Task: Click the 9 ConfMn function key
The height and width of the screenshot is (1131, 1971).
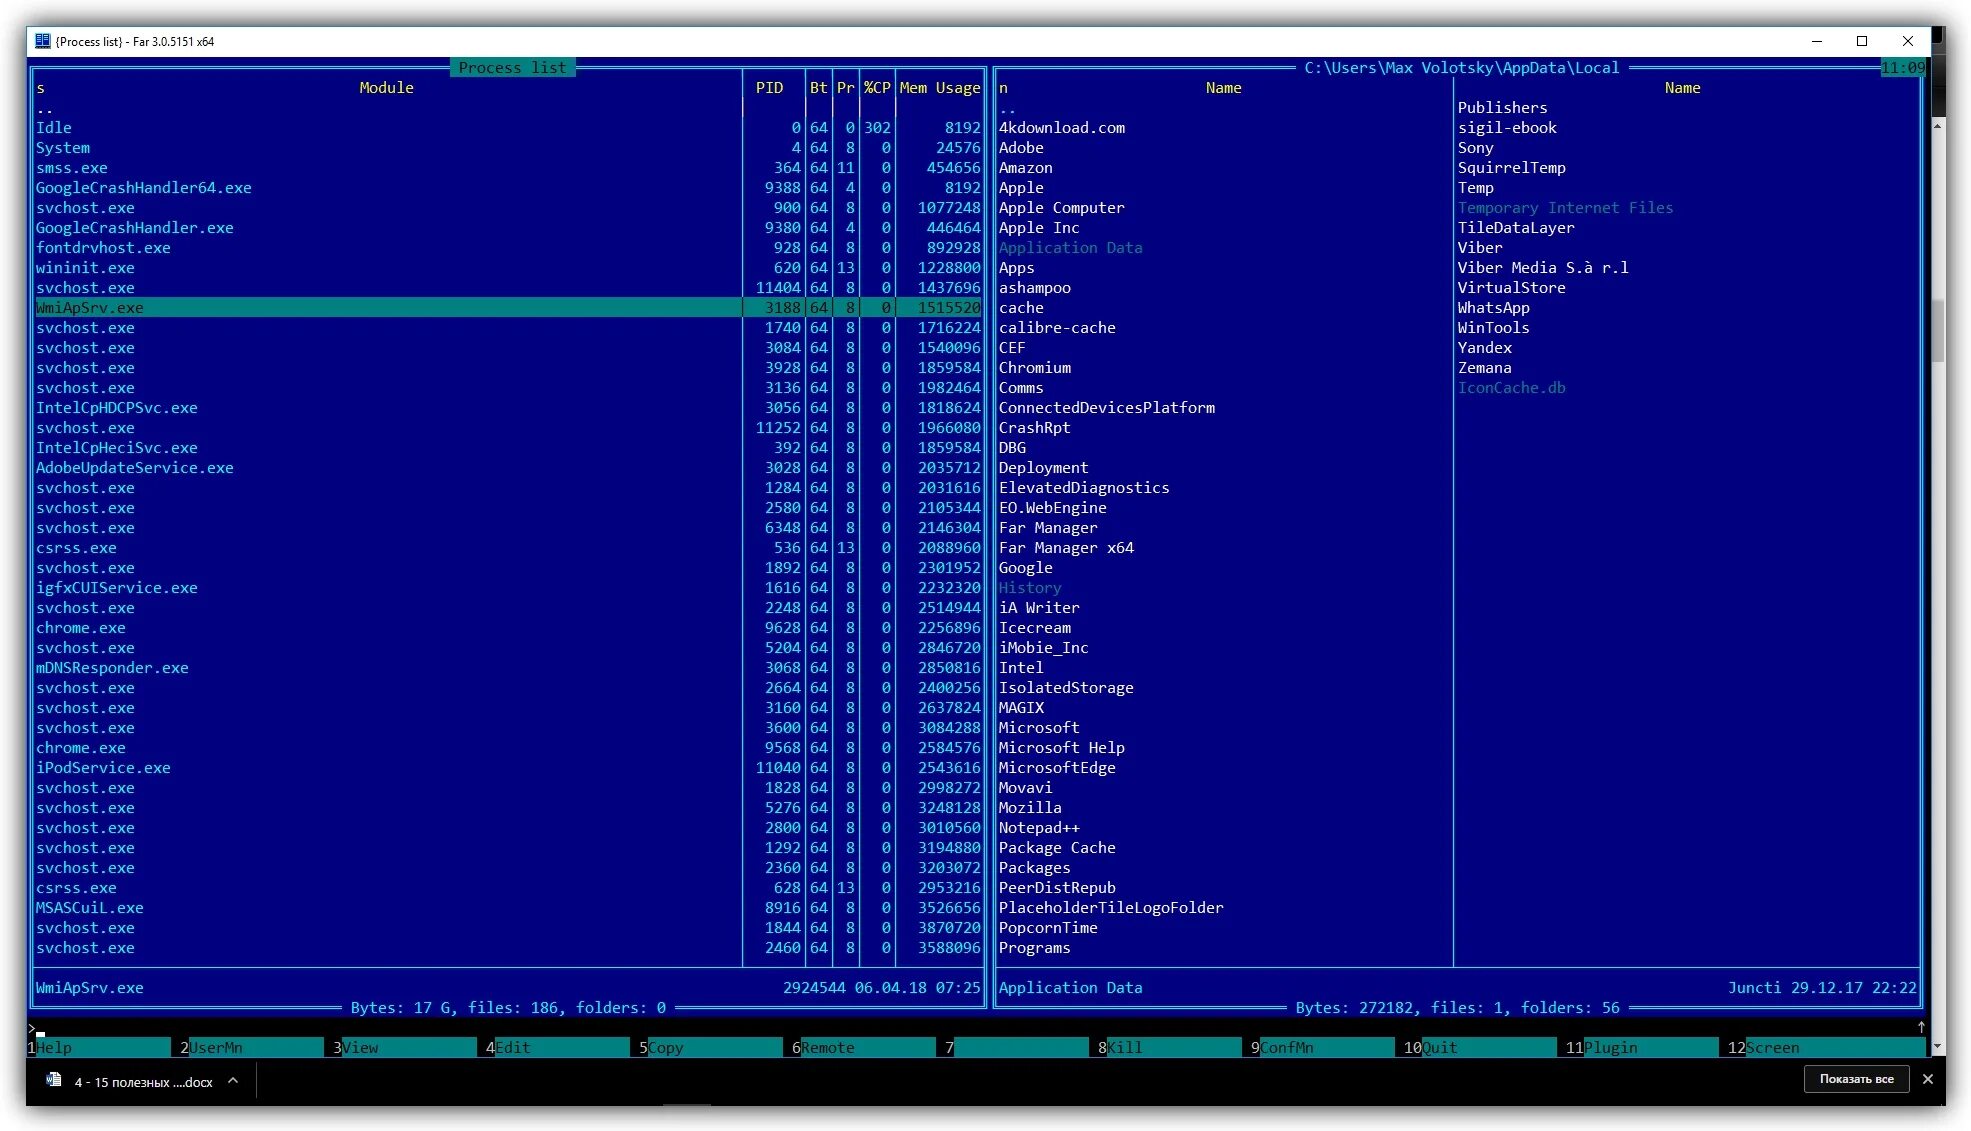Action: click(x=1323, y=1048)
